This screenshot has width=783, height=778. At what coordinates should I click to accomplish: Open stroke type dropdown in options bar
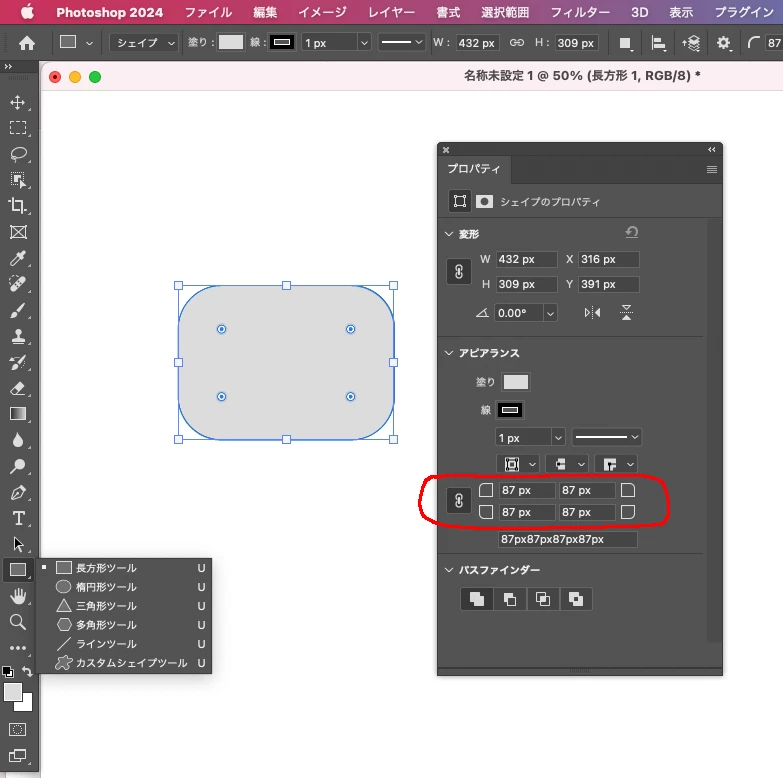pyautogui.click(x=401, y=42)
